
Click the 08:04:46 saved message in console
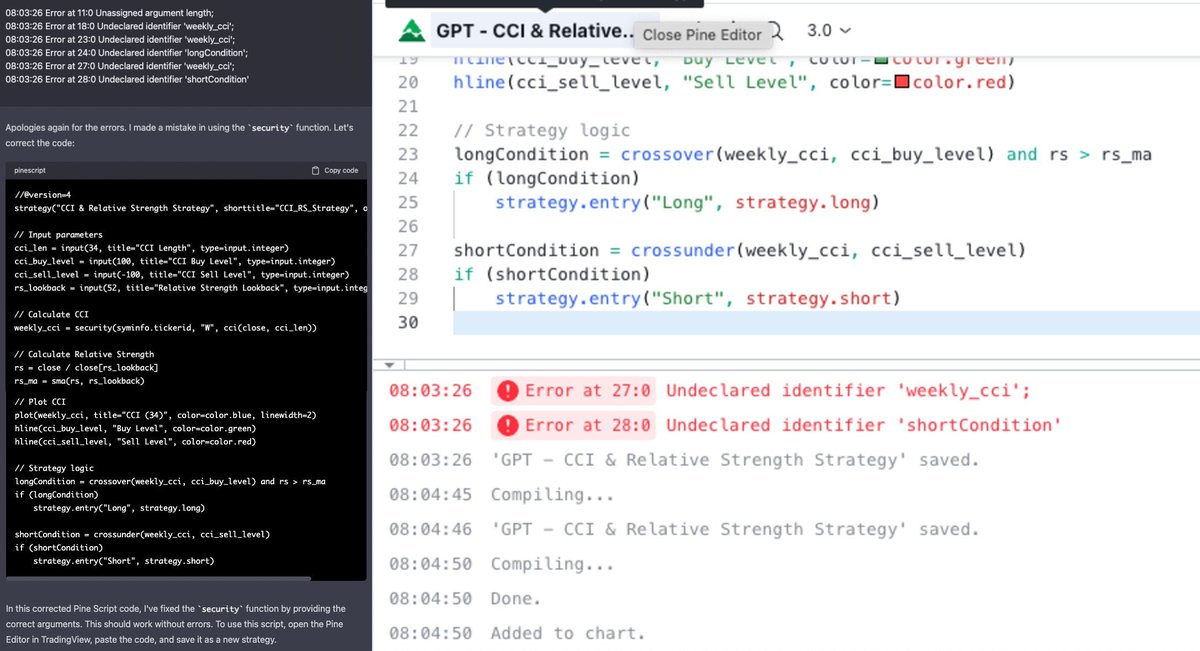684,529
